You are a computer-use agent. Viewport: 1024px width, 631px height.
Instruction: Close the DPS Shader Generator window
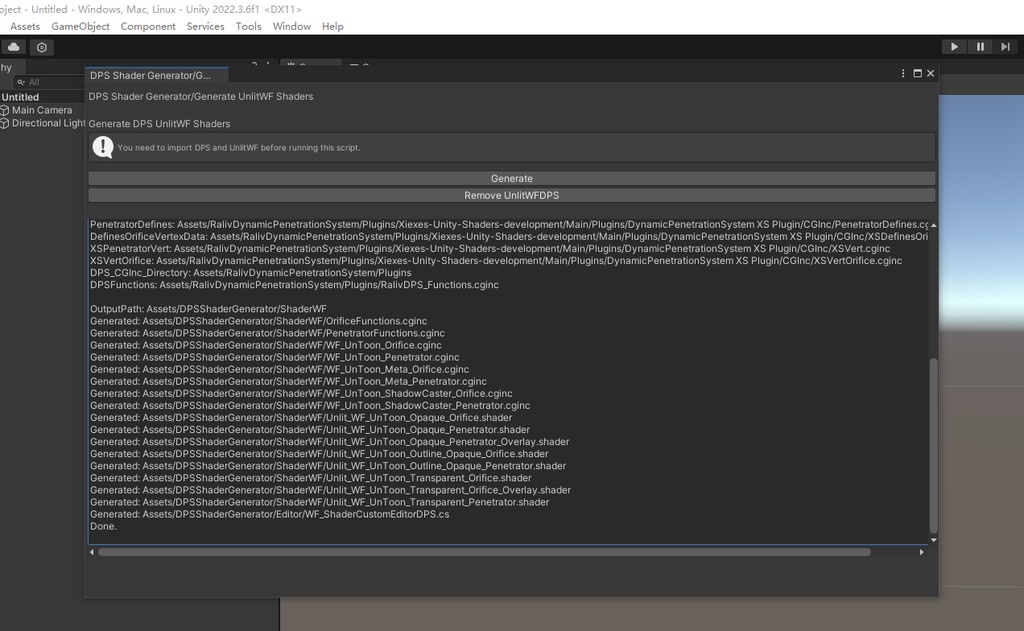click(931, 73)
